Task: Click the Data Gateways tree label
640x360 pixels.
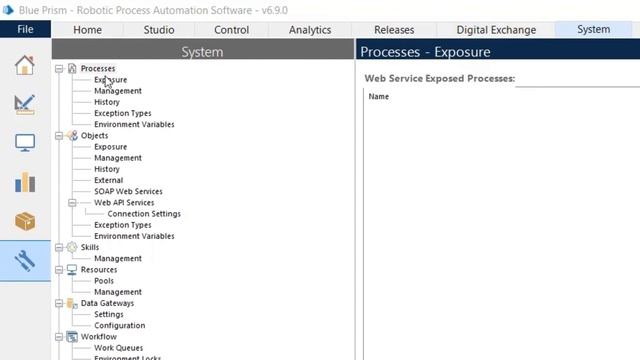Action: 107,303
